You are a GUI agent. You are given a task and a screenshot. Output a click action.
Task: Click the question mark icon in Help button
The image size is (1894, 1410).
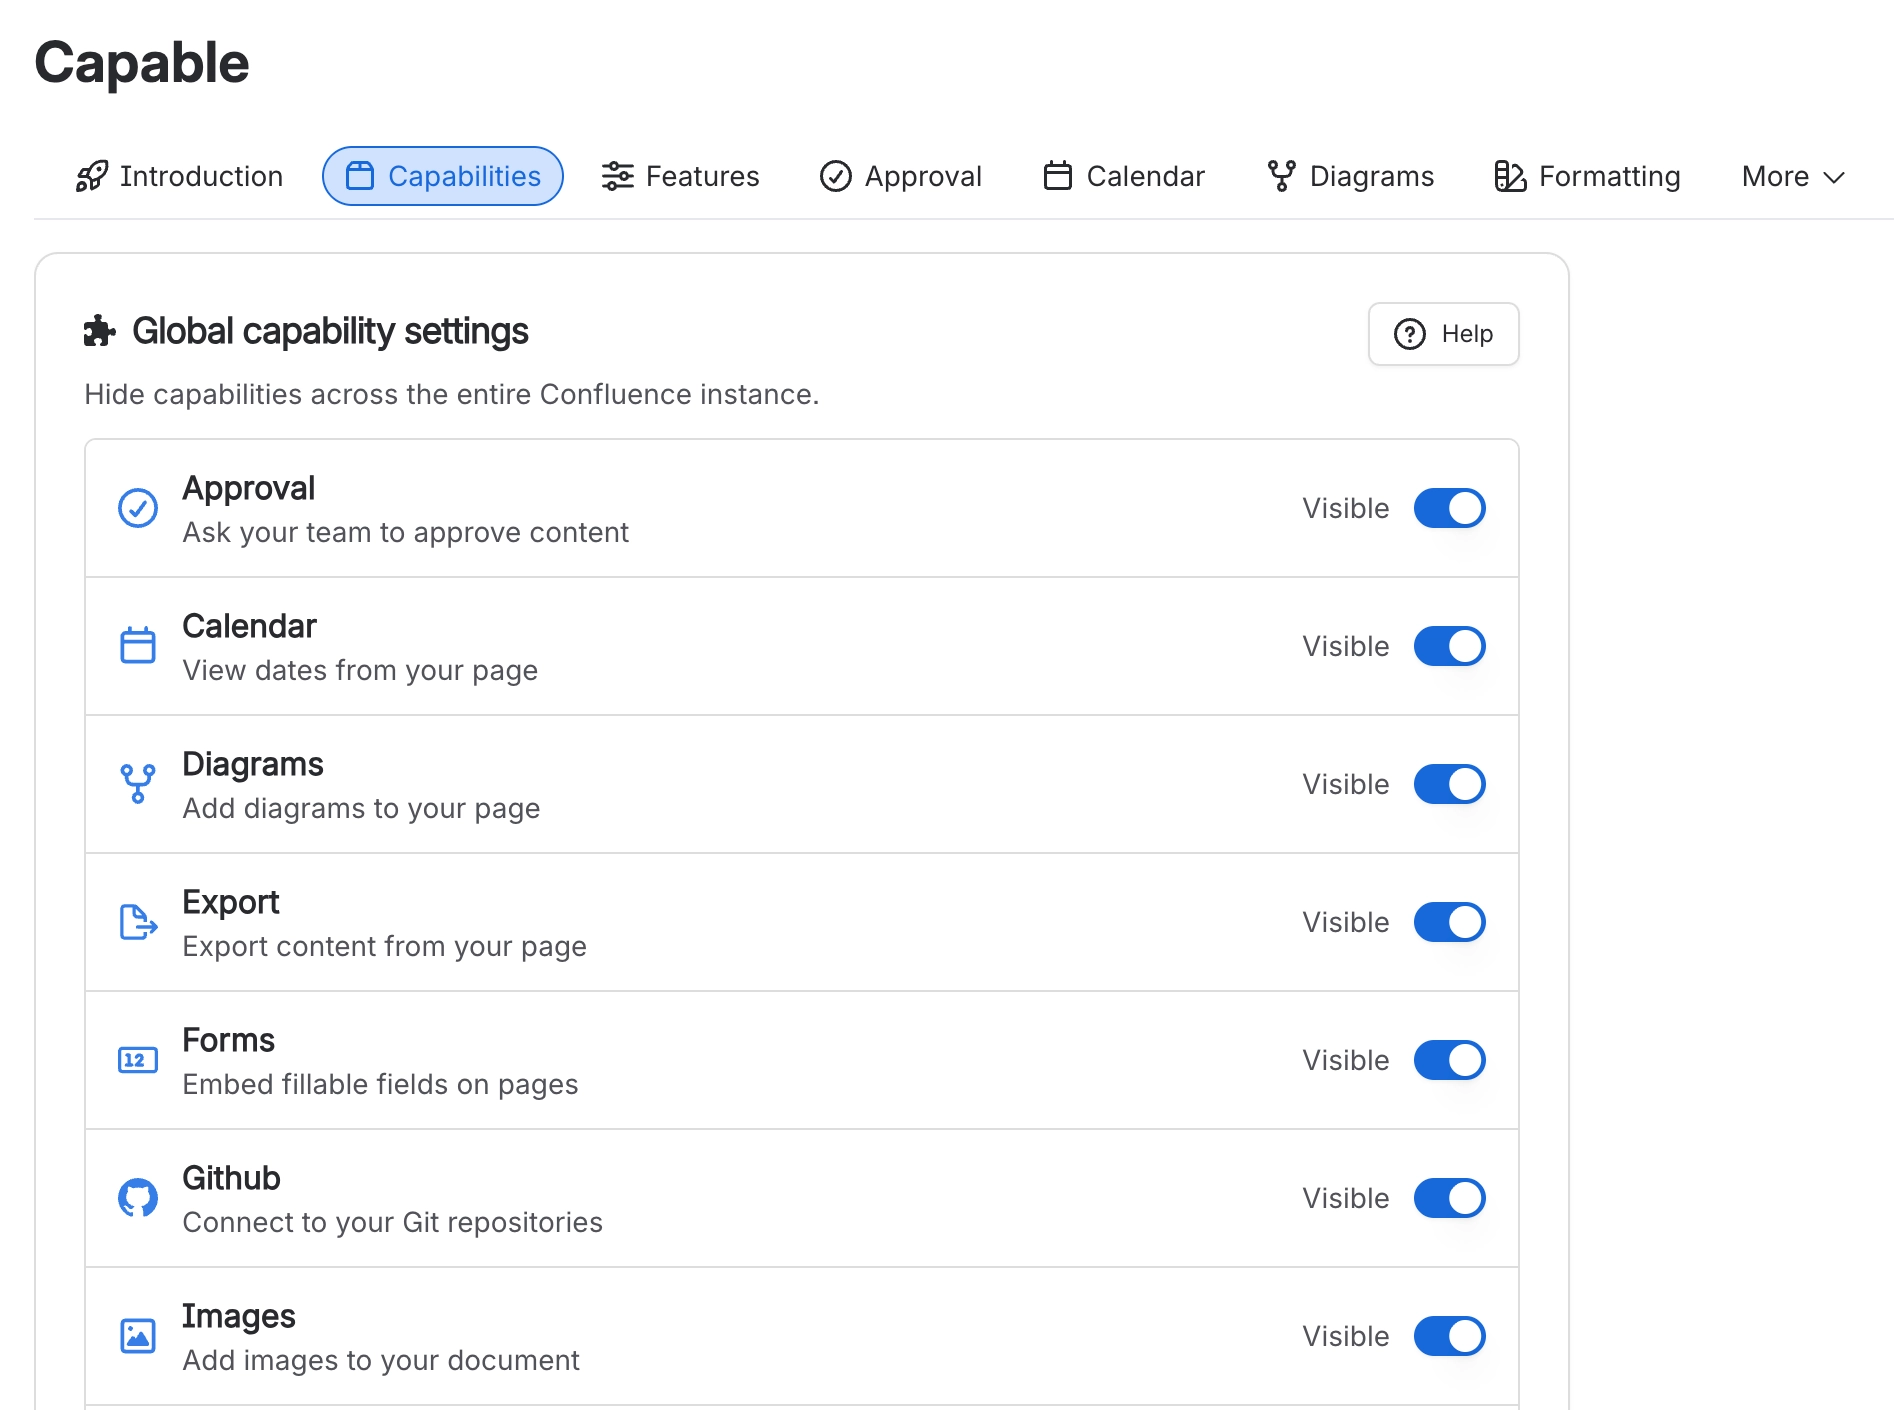(x=1410, y=334)
